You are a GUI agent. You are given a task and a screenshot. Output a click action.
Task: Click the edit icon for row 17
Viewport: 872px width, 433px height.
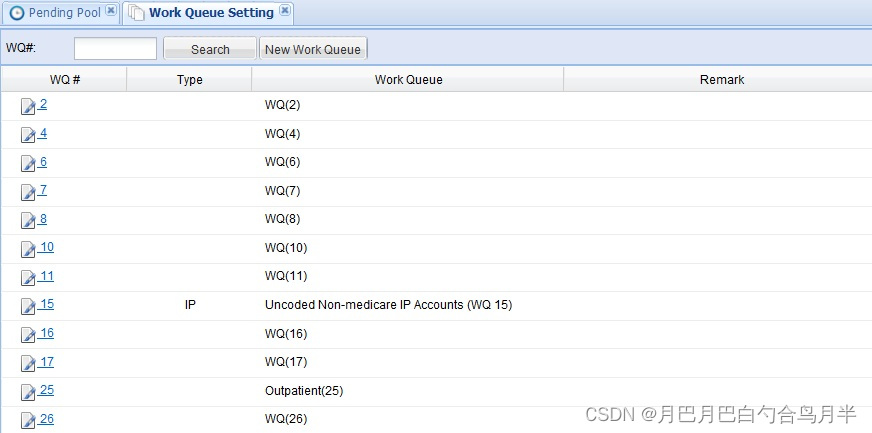coord(28,364)
